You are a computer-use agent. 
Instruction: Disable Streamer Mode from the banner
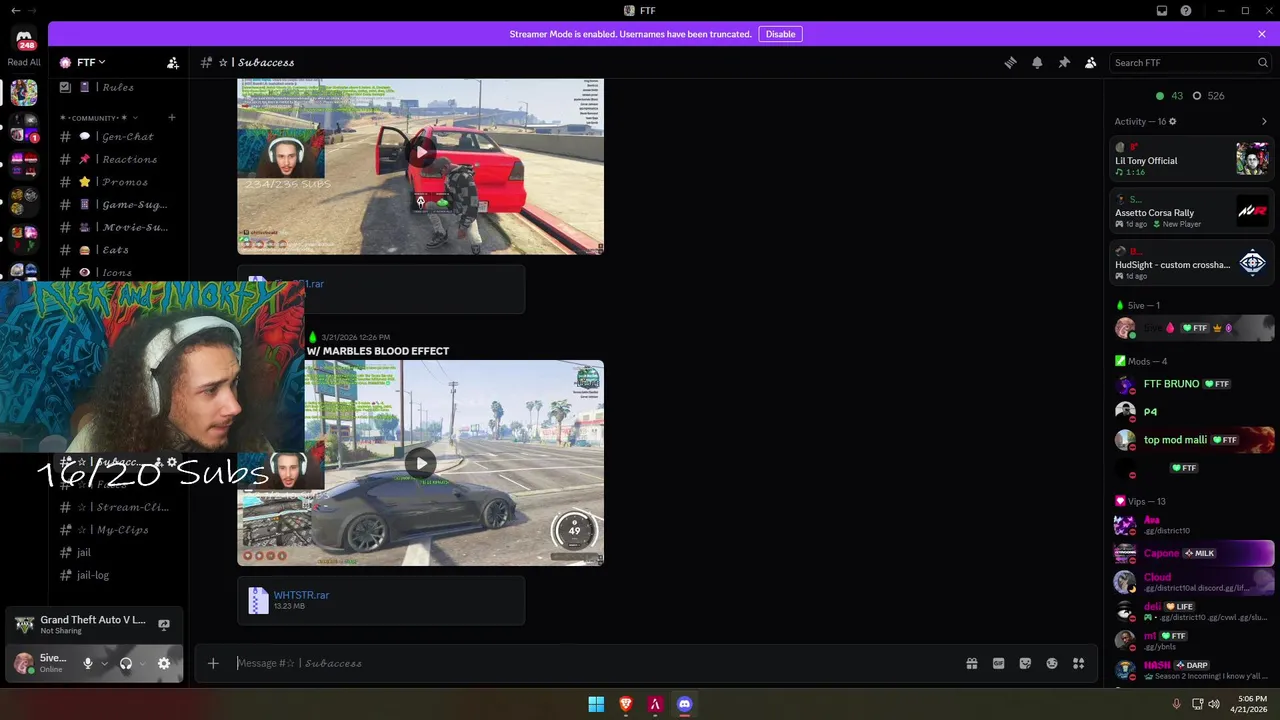780,34
